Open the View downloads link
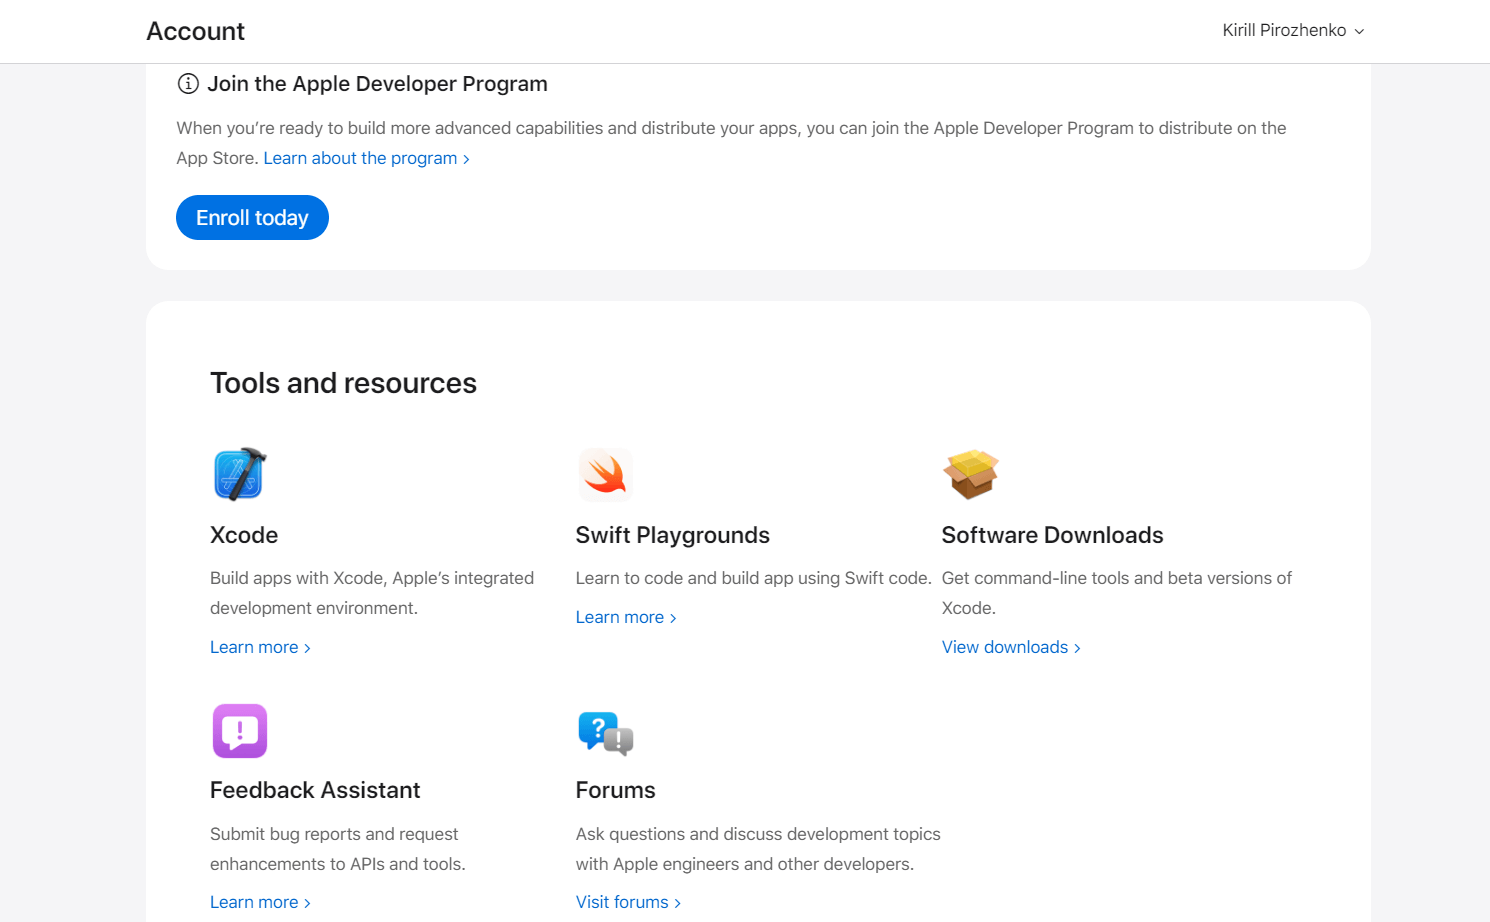Image resolution: width=1490 pixels, height=922 pixels. (x=1011, y=647)
